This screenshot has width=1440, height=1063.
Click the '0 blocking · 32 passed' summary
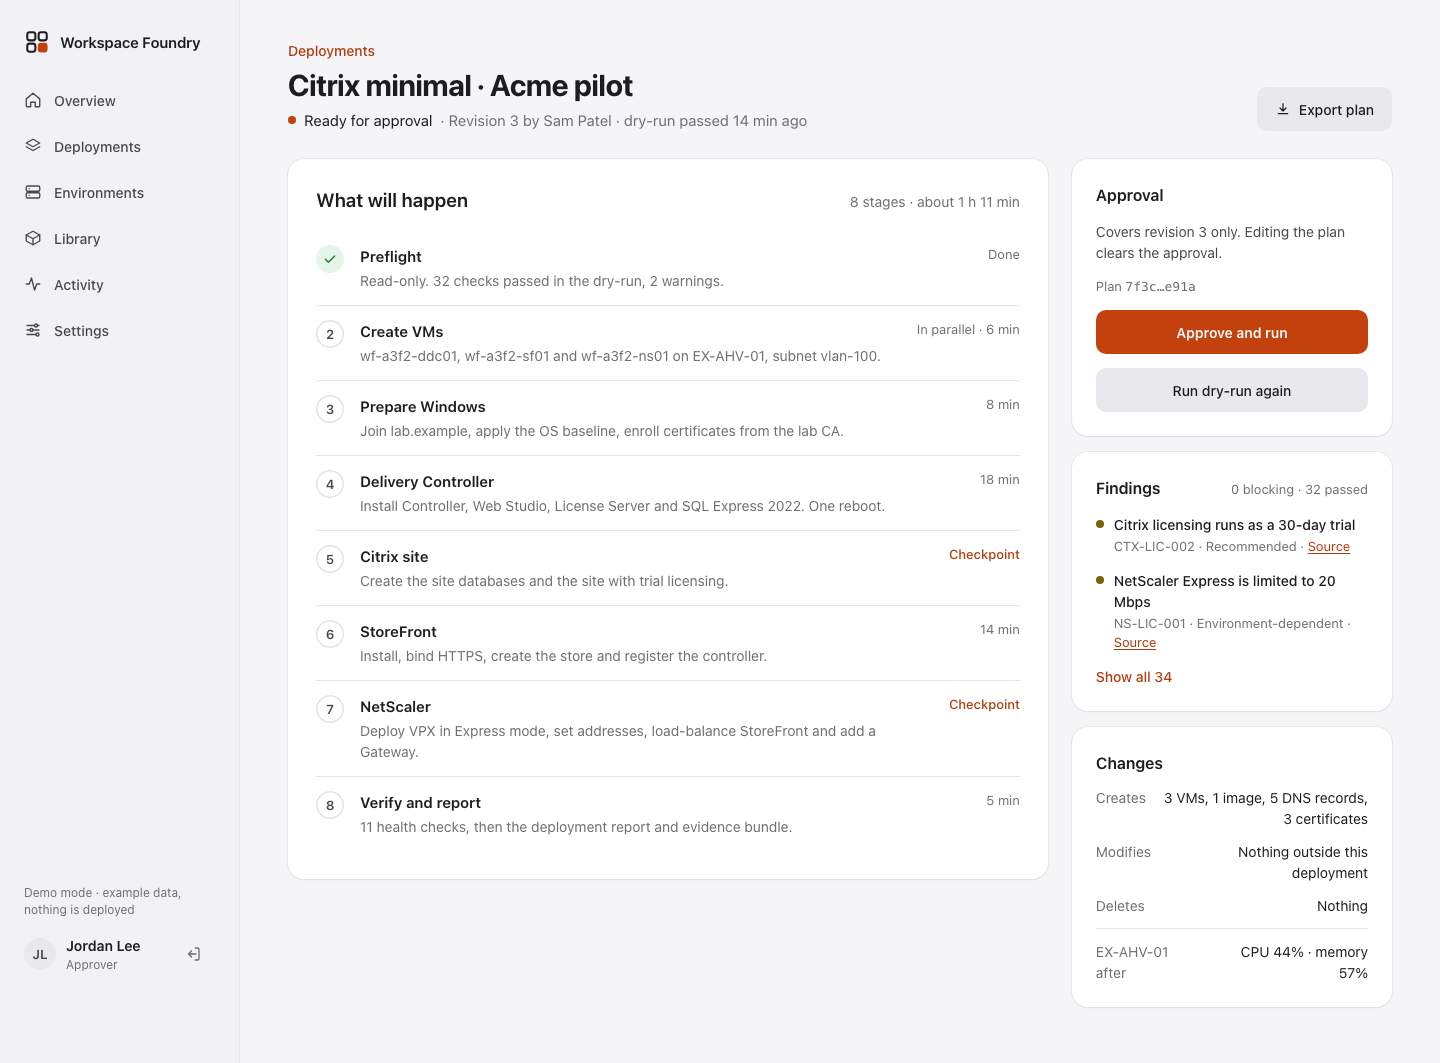pos(1299,489)
